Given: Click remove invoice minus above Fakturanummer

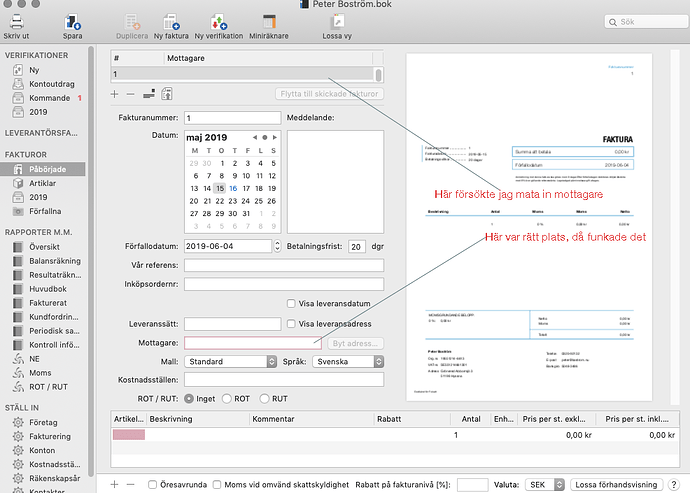Looking at the screenshot, I should coord(130,94).
